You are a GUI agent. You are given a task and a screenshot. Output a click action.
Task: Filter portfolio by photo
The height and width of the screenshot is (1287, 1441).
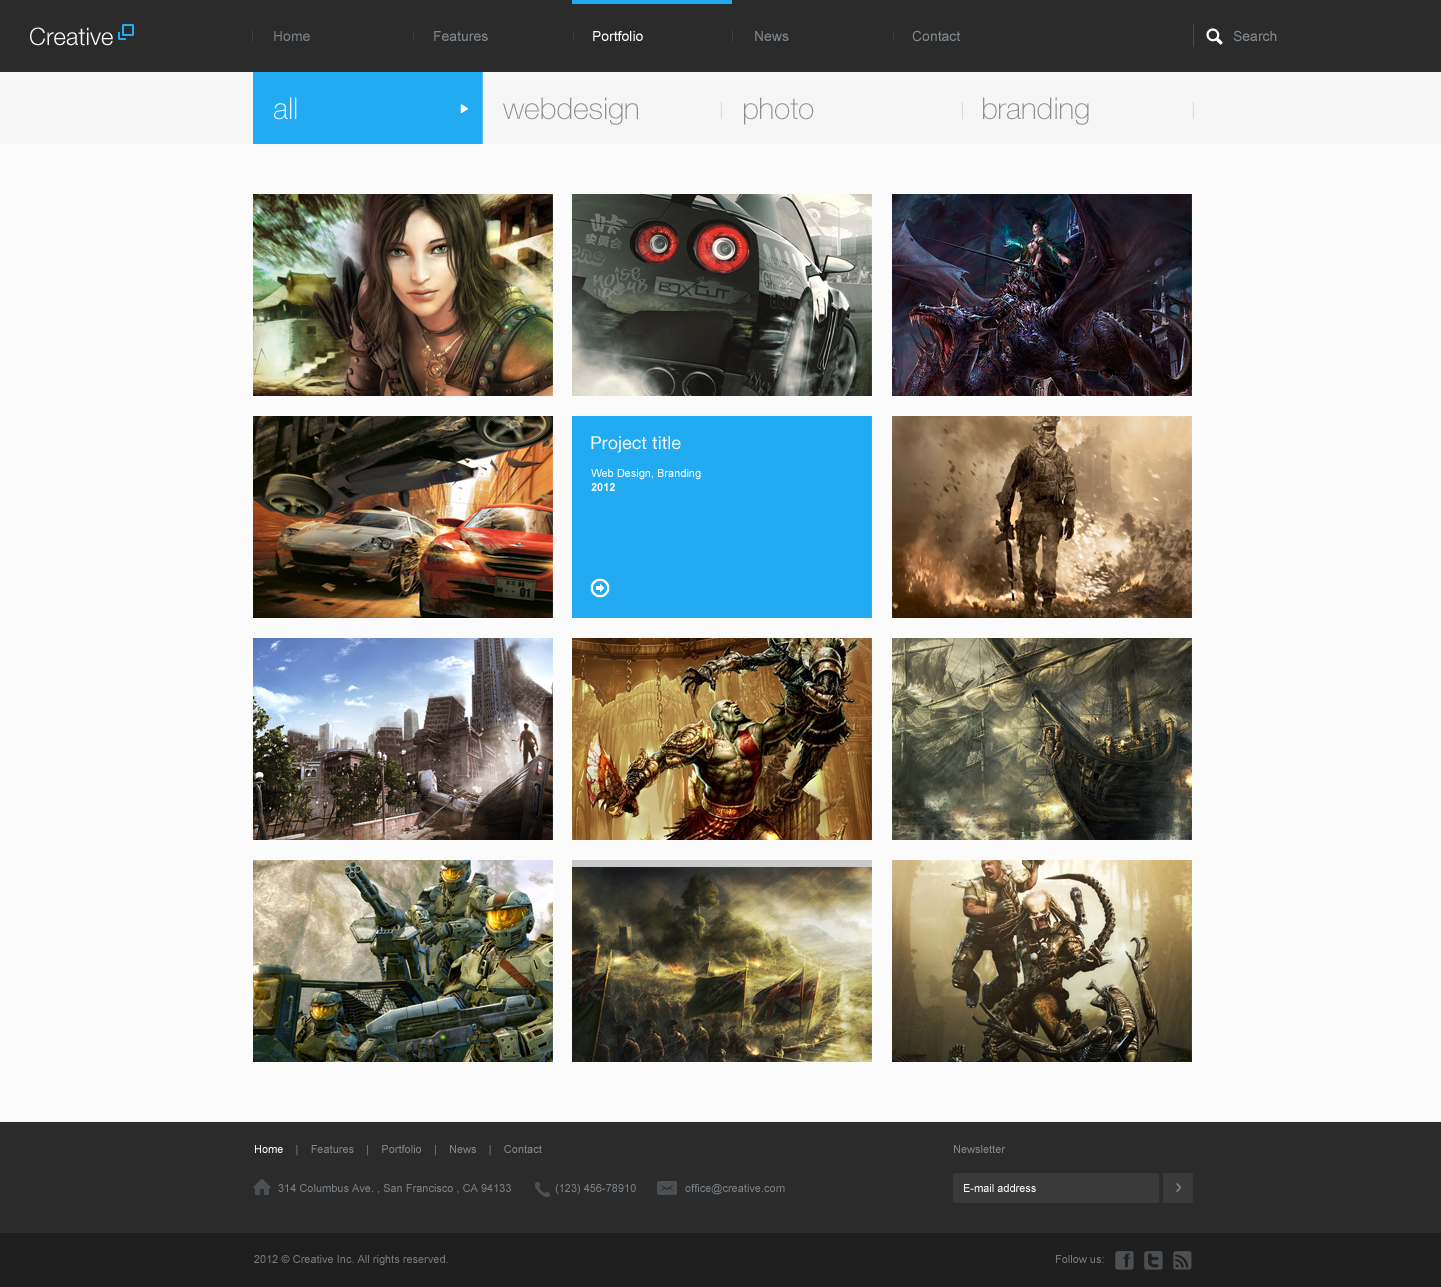778,109
